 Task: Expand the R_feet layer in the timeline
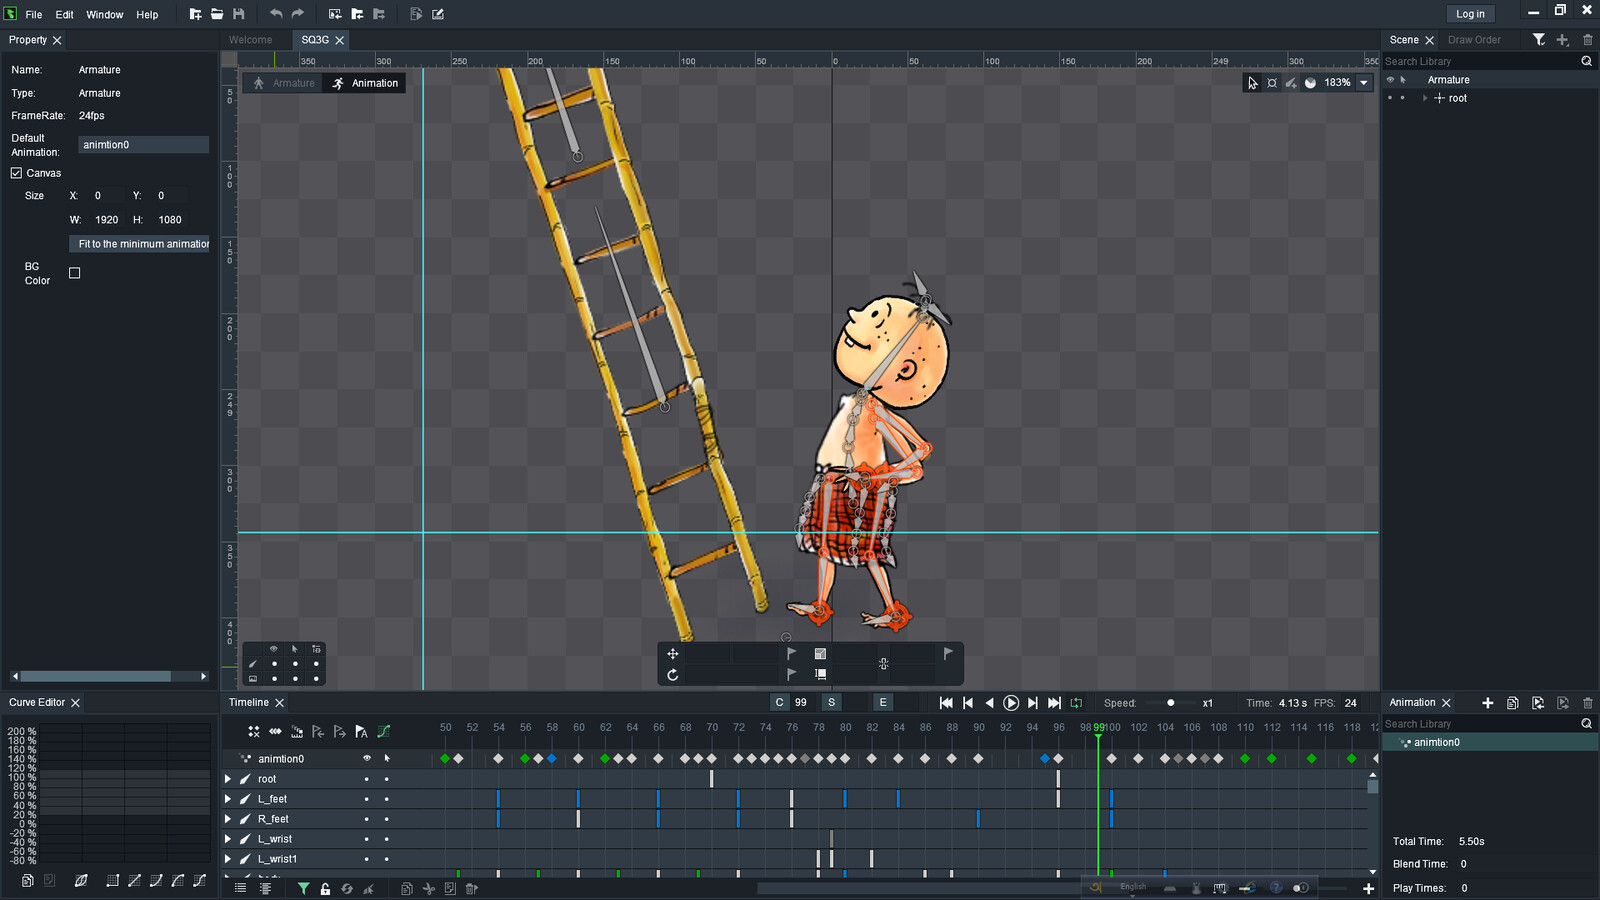pyautogui.click(x=228, y=819)
